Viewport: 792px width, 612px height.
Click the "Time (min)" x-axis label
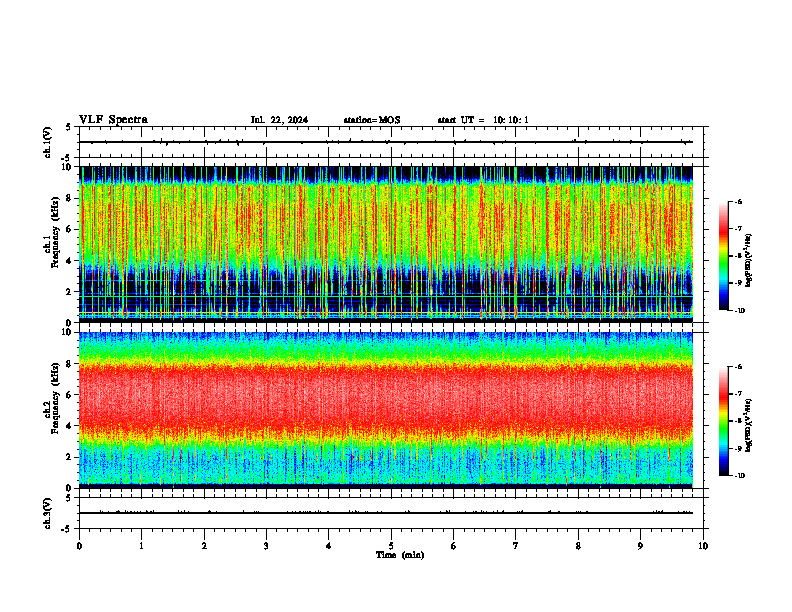coord(400,555)
